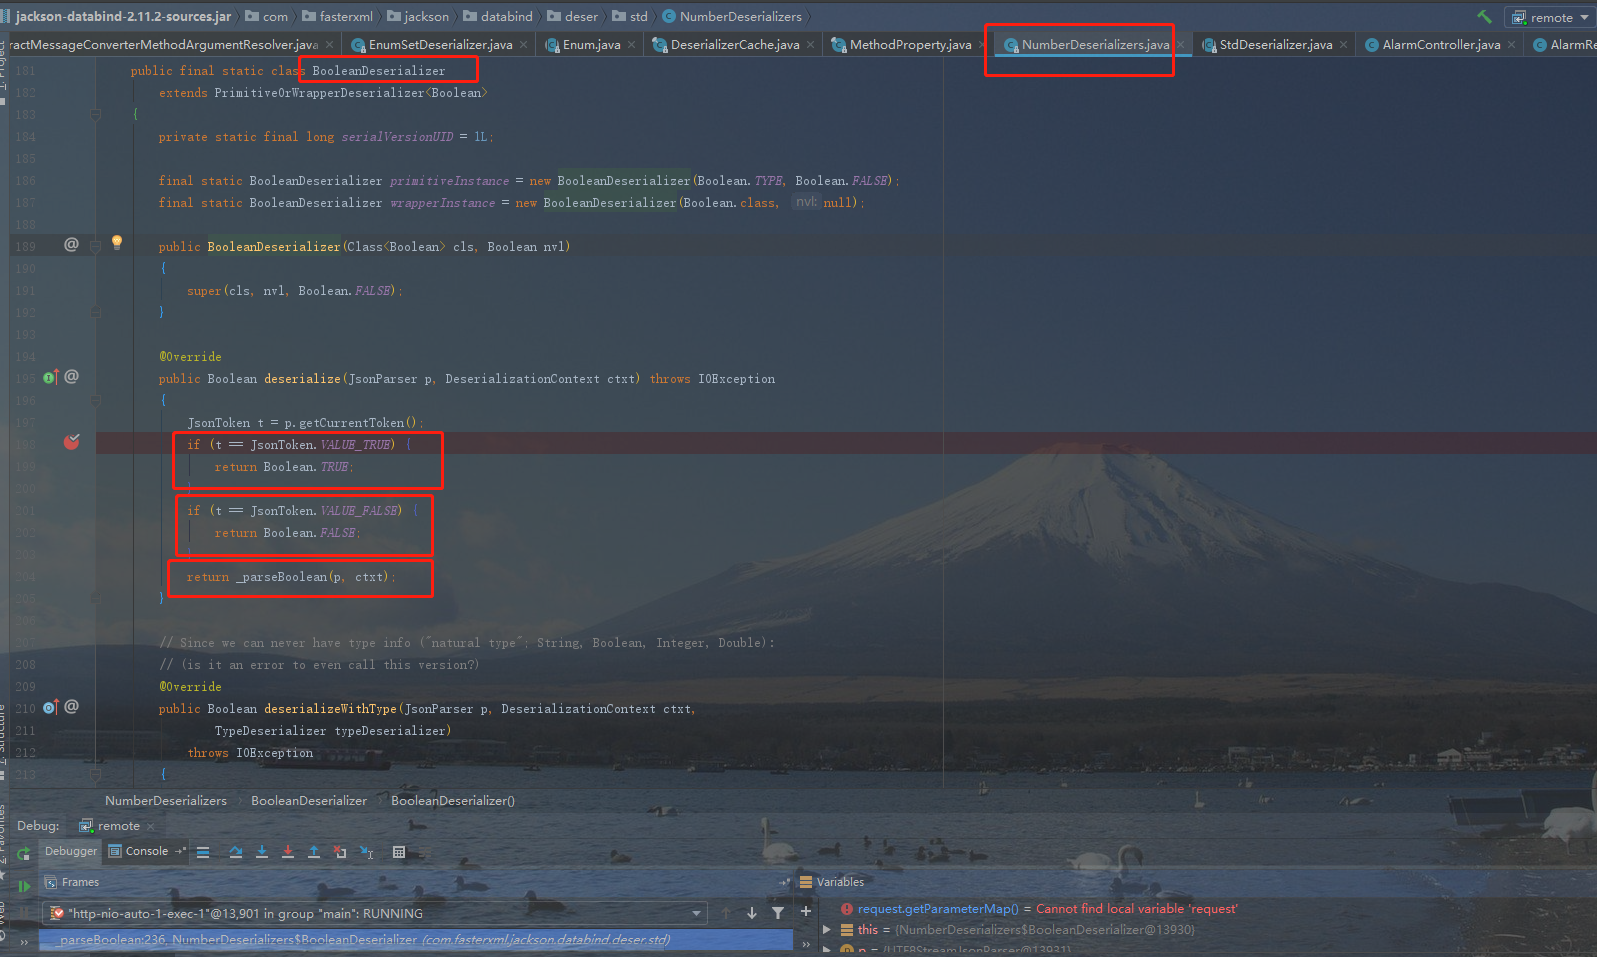Toggle the breakpoint on the VALUE_TRUE line
1597x957 pixels.
(x=72, y=442)
